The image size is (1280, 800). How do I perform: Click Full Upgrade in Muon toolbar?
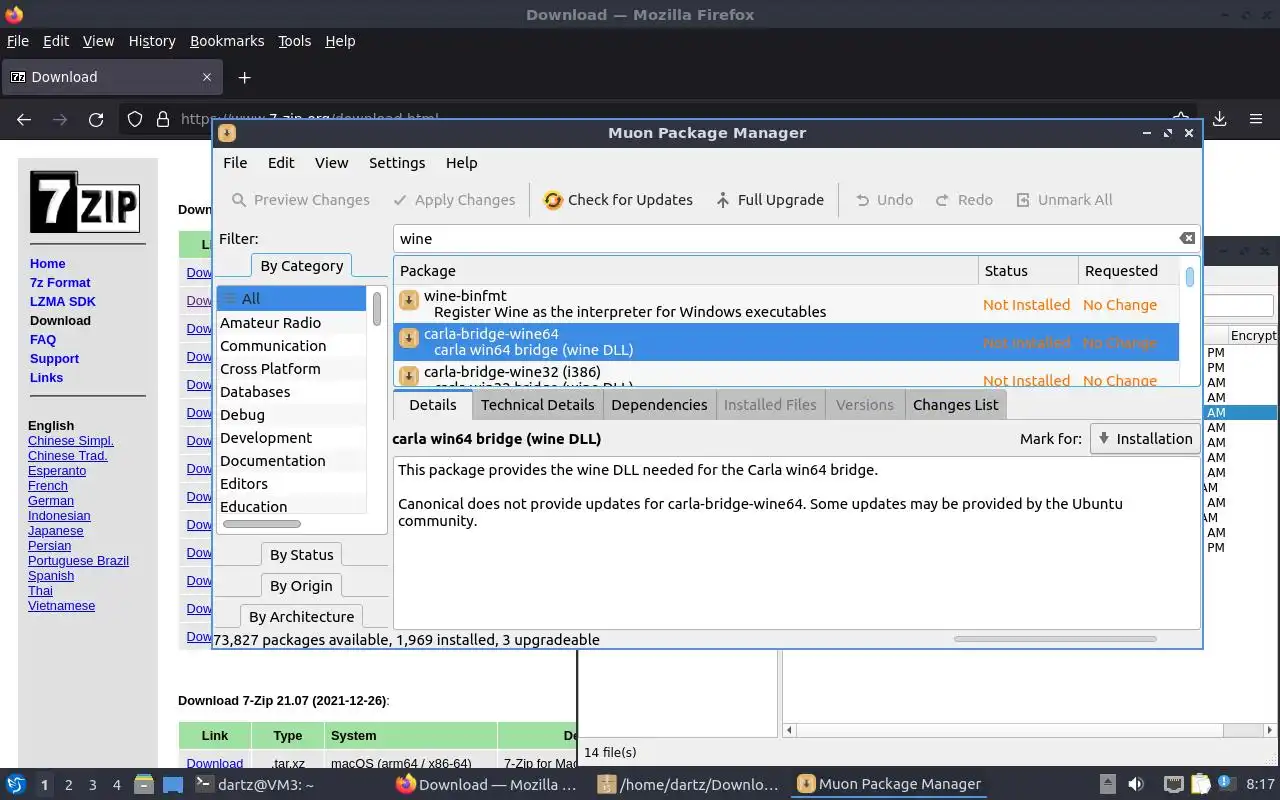(769, 200)
